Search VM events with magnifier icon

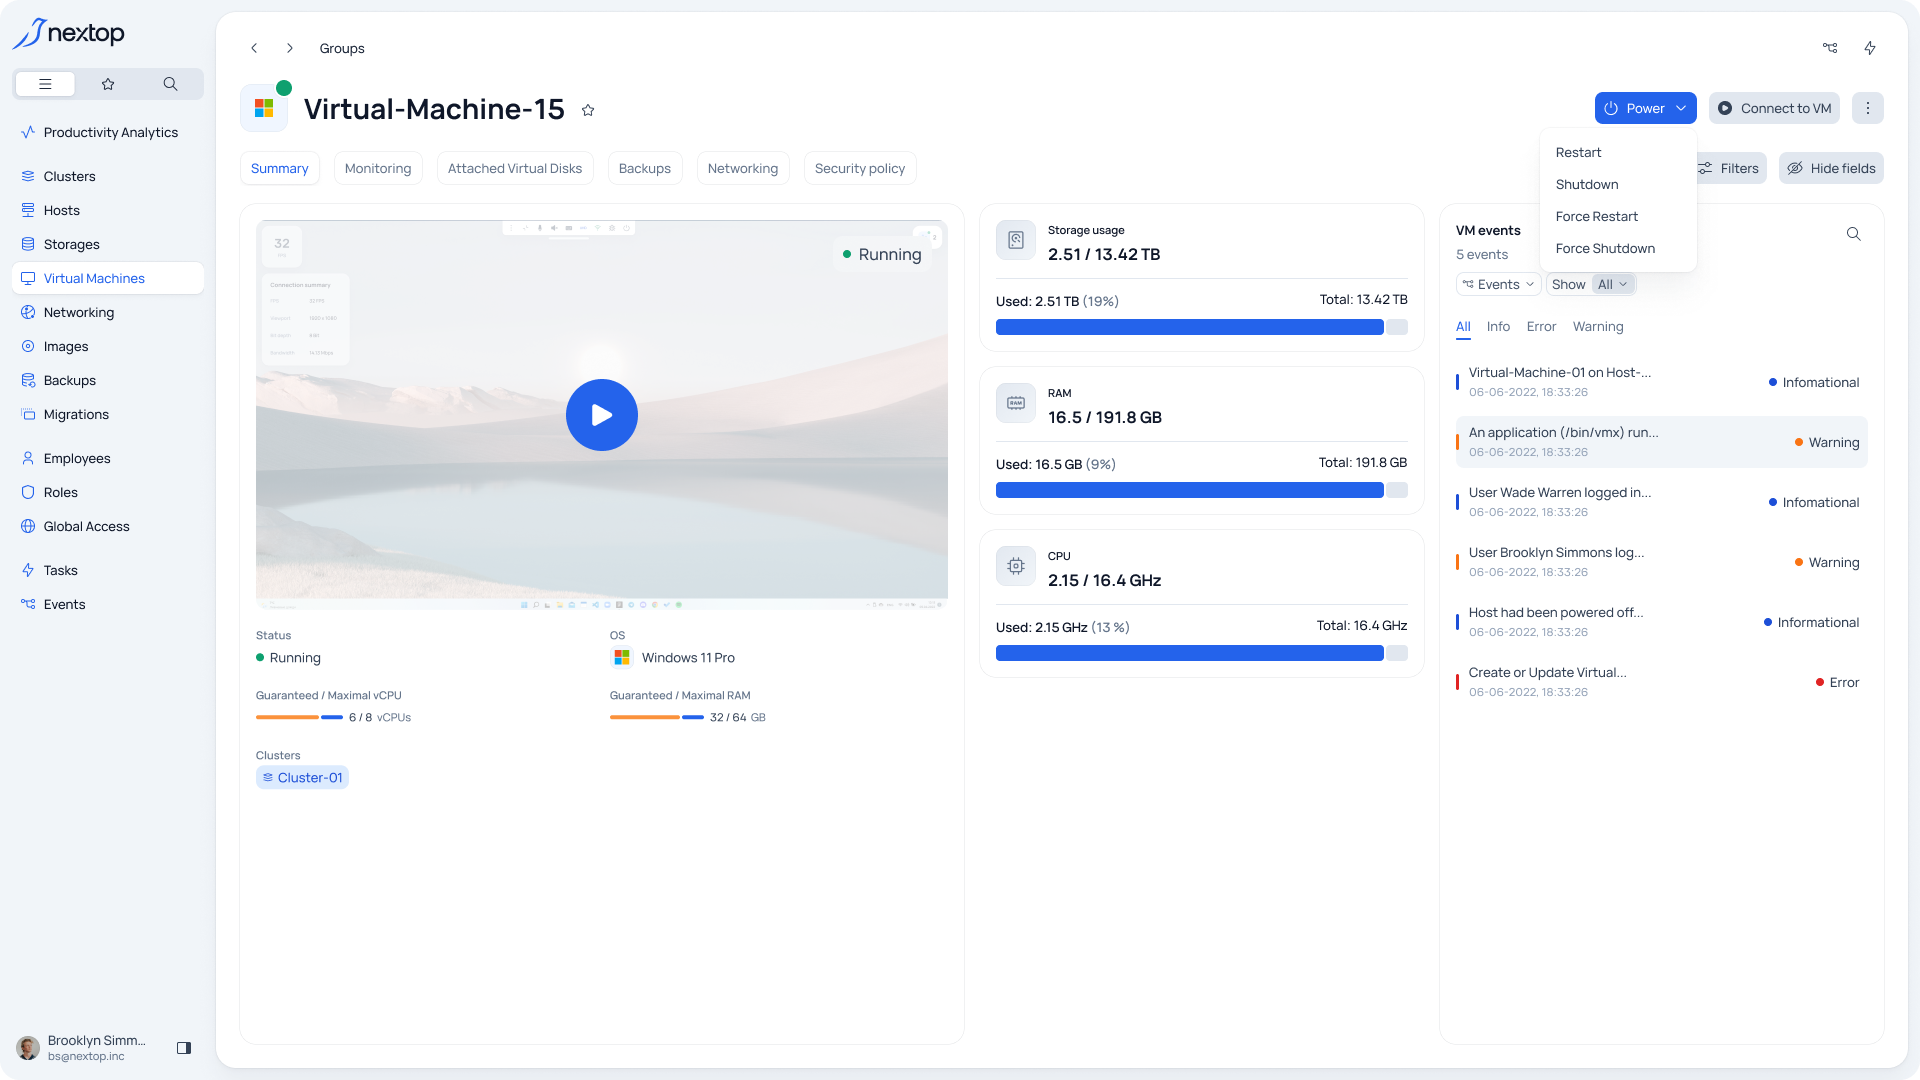1853,234
